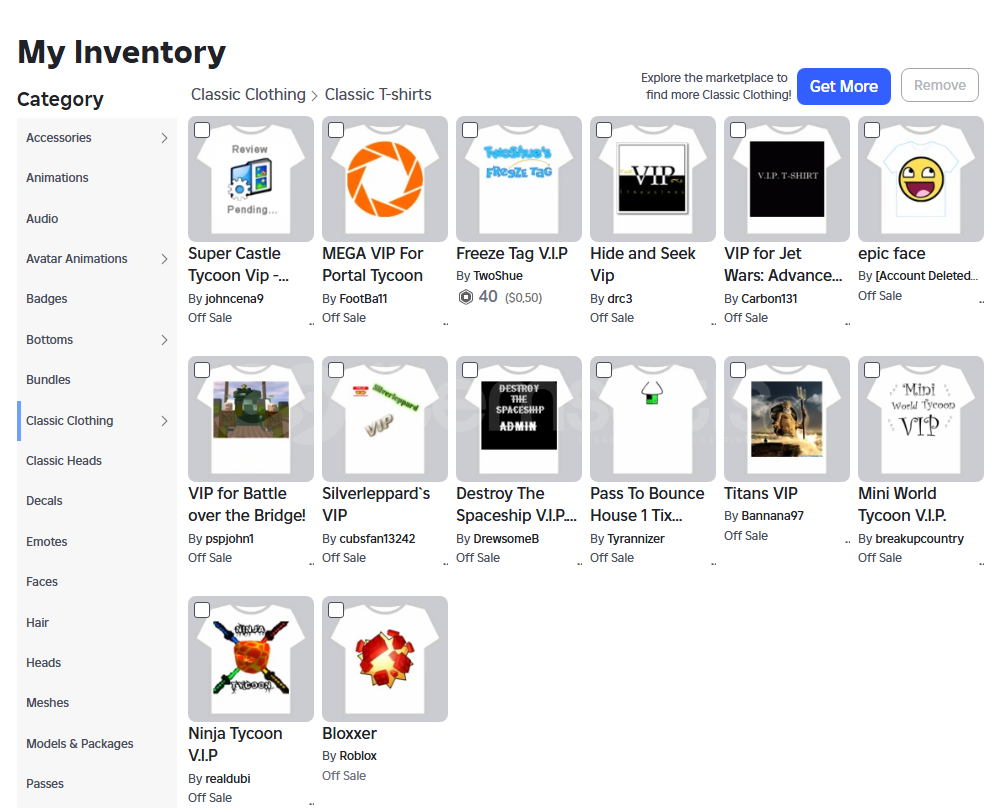Open the Badges category
Image resolution: width=1007 pixels, height=808 pixels.
[97, 299]
